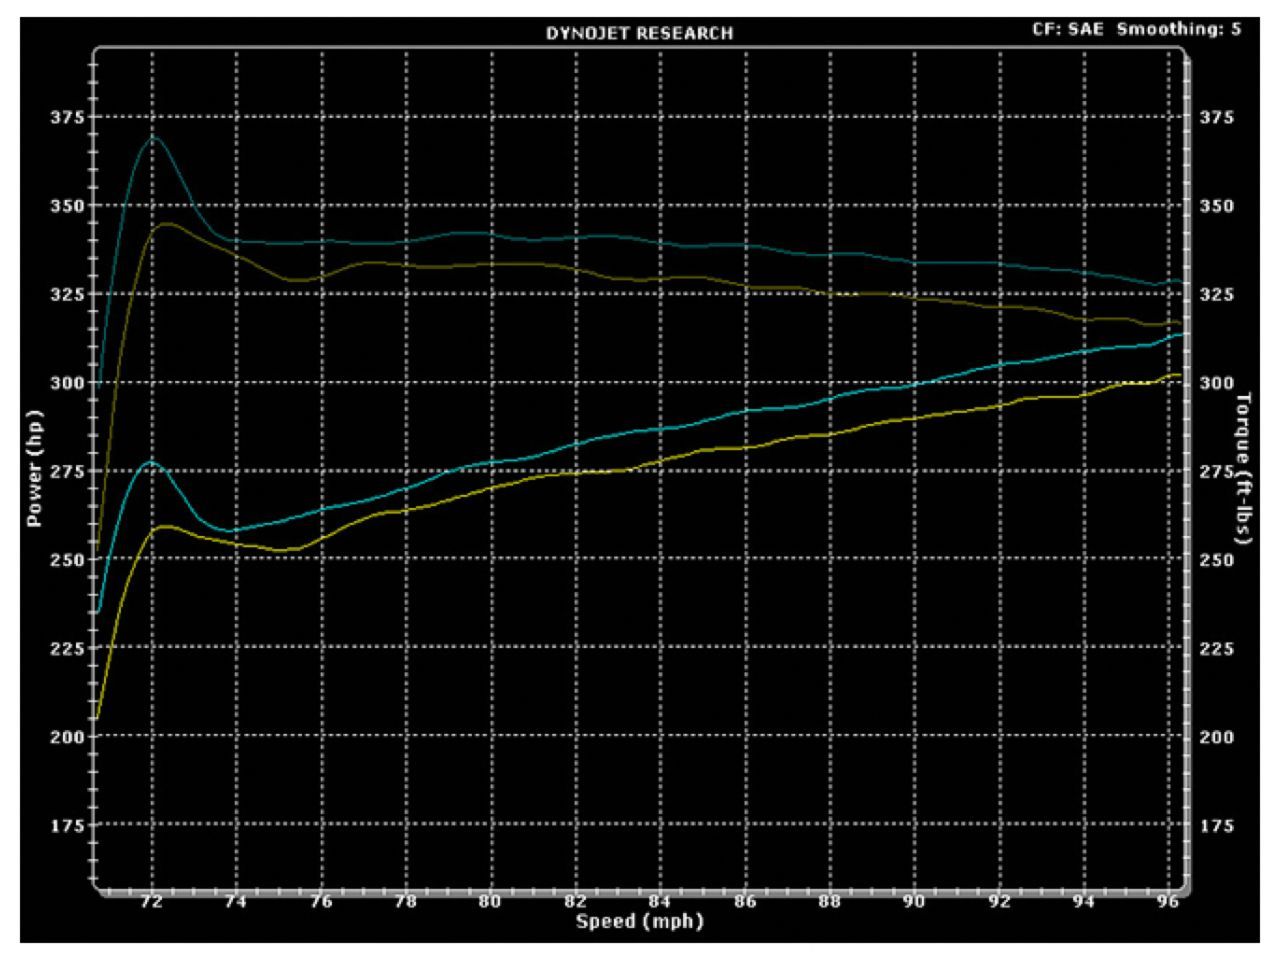1280x960 pixels.
Task: Click the DYNOJET RESEARCH chart title
Action: click(x=639, y=33)
